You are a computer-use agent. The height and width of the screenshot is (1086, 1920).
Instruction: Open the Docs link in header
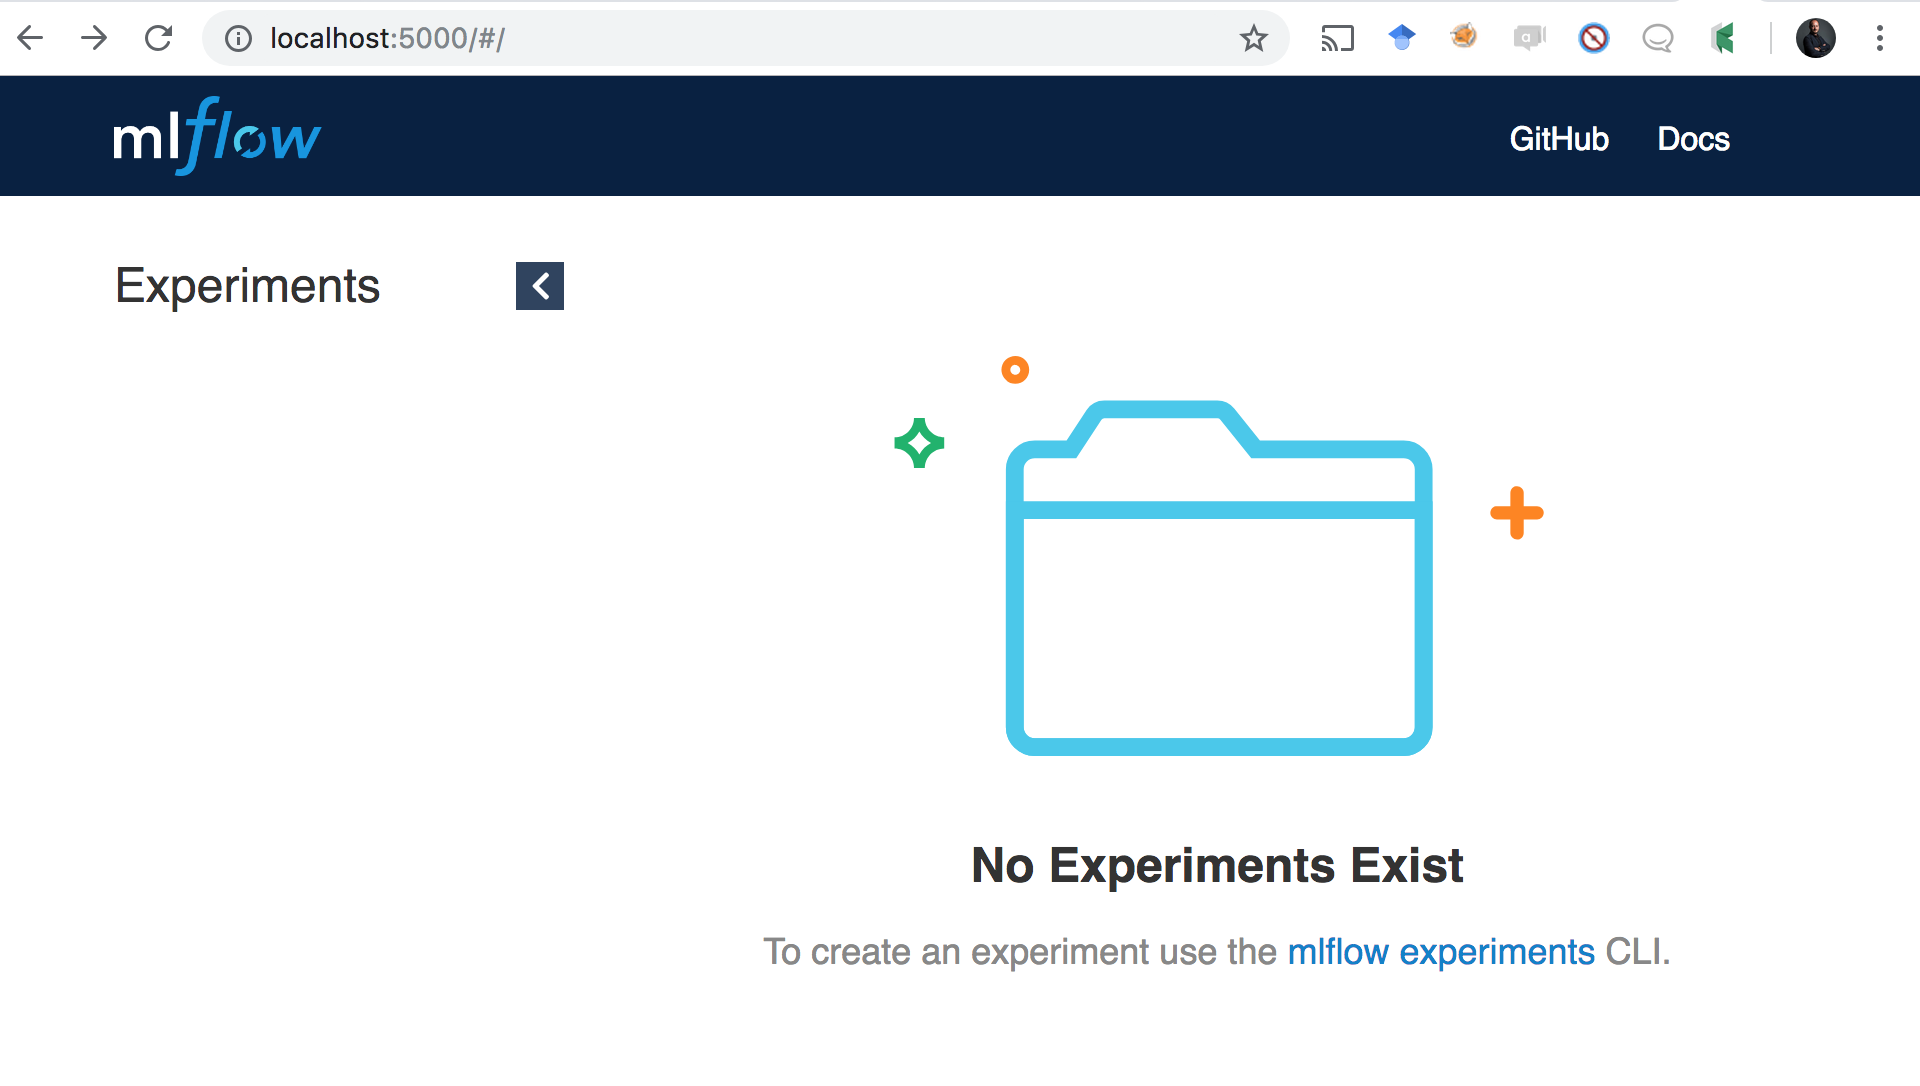pyautogui.click(x=1693, y=139)
